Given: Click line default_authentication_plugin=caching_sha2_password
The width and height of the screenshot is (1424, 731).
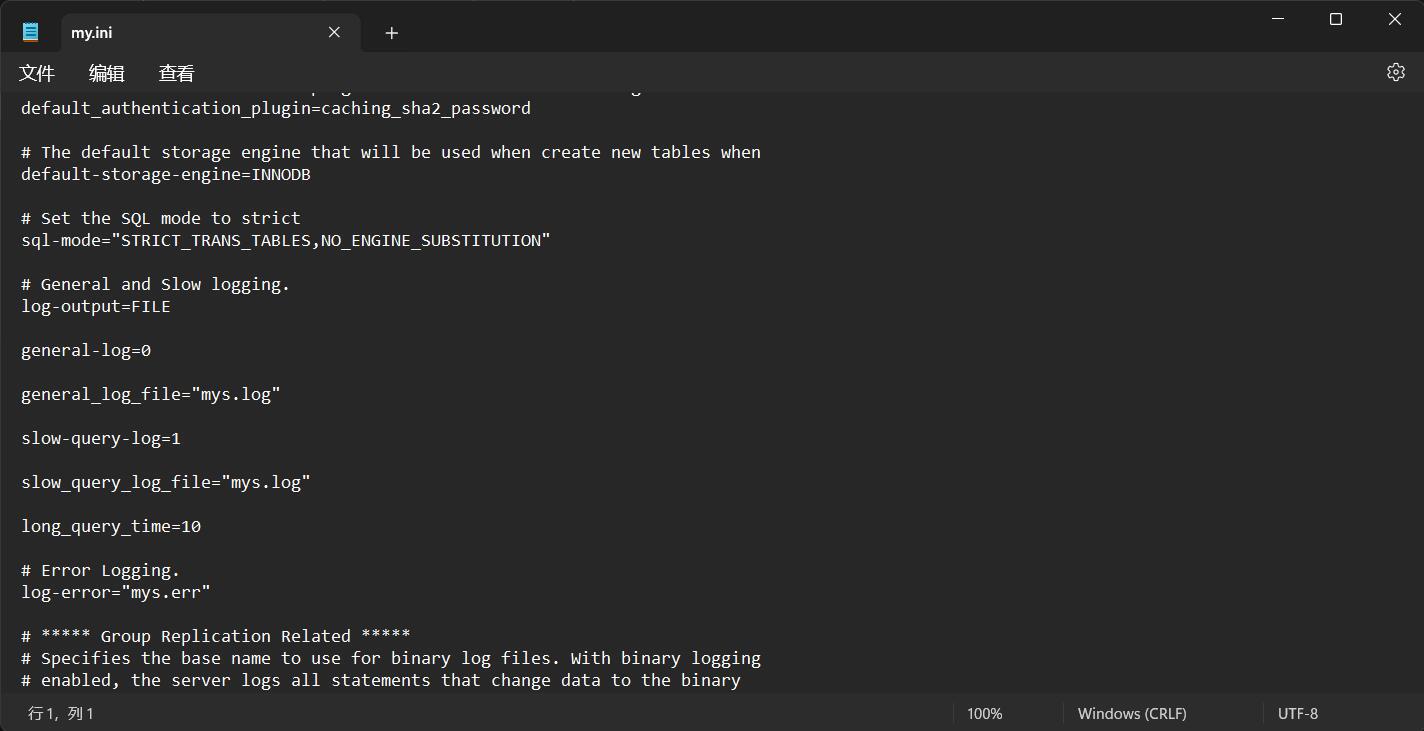Looking at the screenshot, I should coord(276,108).
